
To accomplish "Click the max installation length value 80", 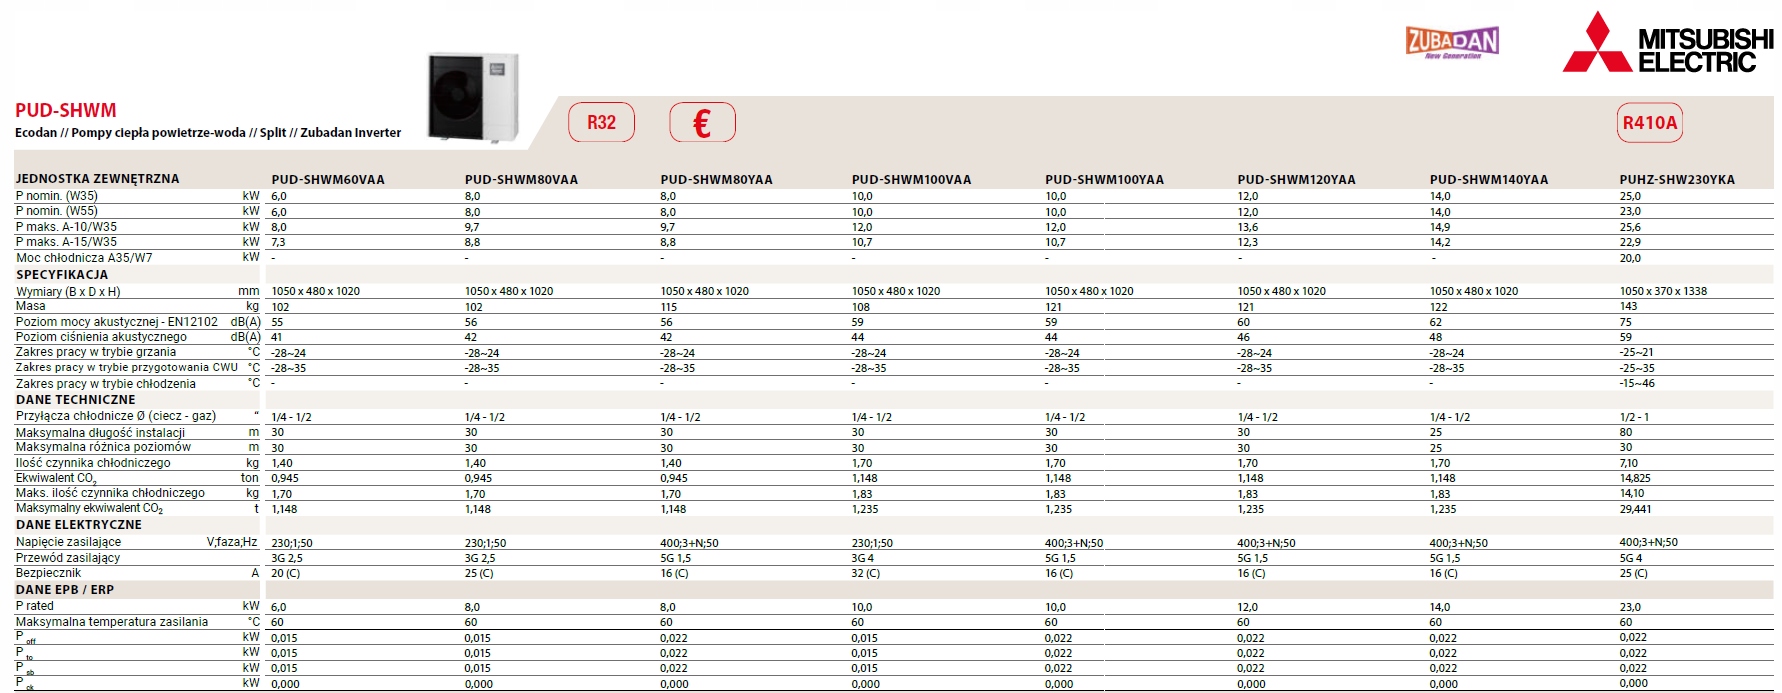I will tap(1626, 433).
